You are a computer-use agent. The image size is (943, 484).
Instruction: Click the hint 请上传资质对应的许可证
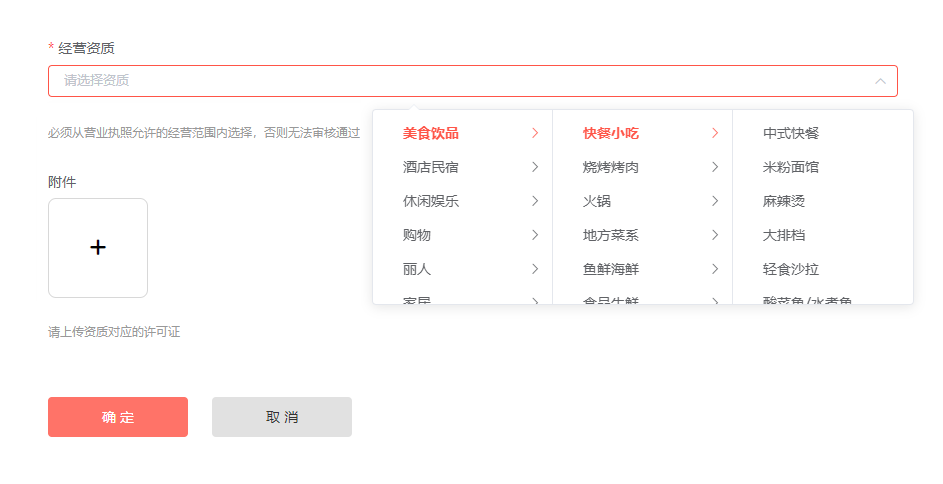[114, 332]
